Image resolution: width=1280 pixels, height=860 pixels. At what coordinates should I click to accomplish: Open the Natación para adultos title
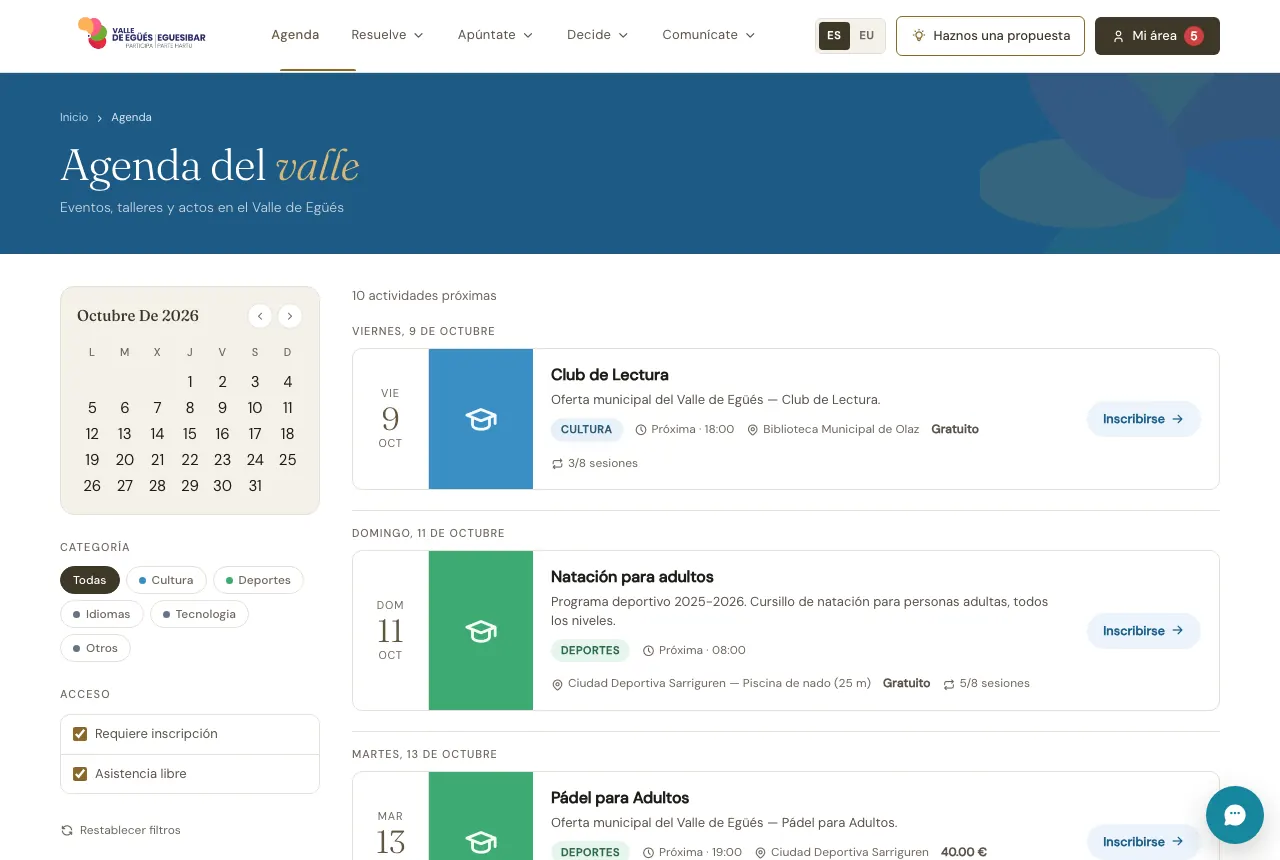pyautogui.click(x=632, y=577)
